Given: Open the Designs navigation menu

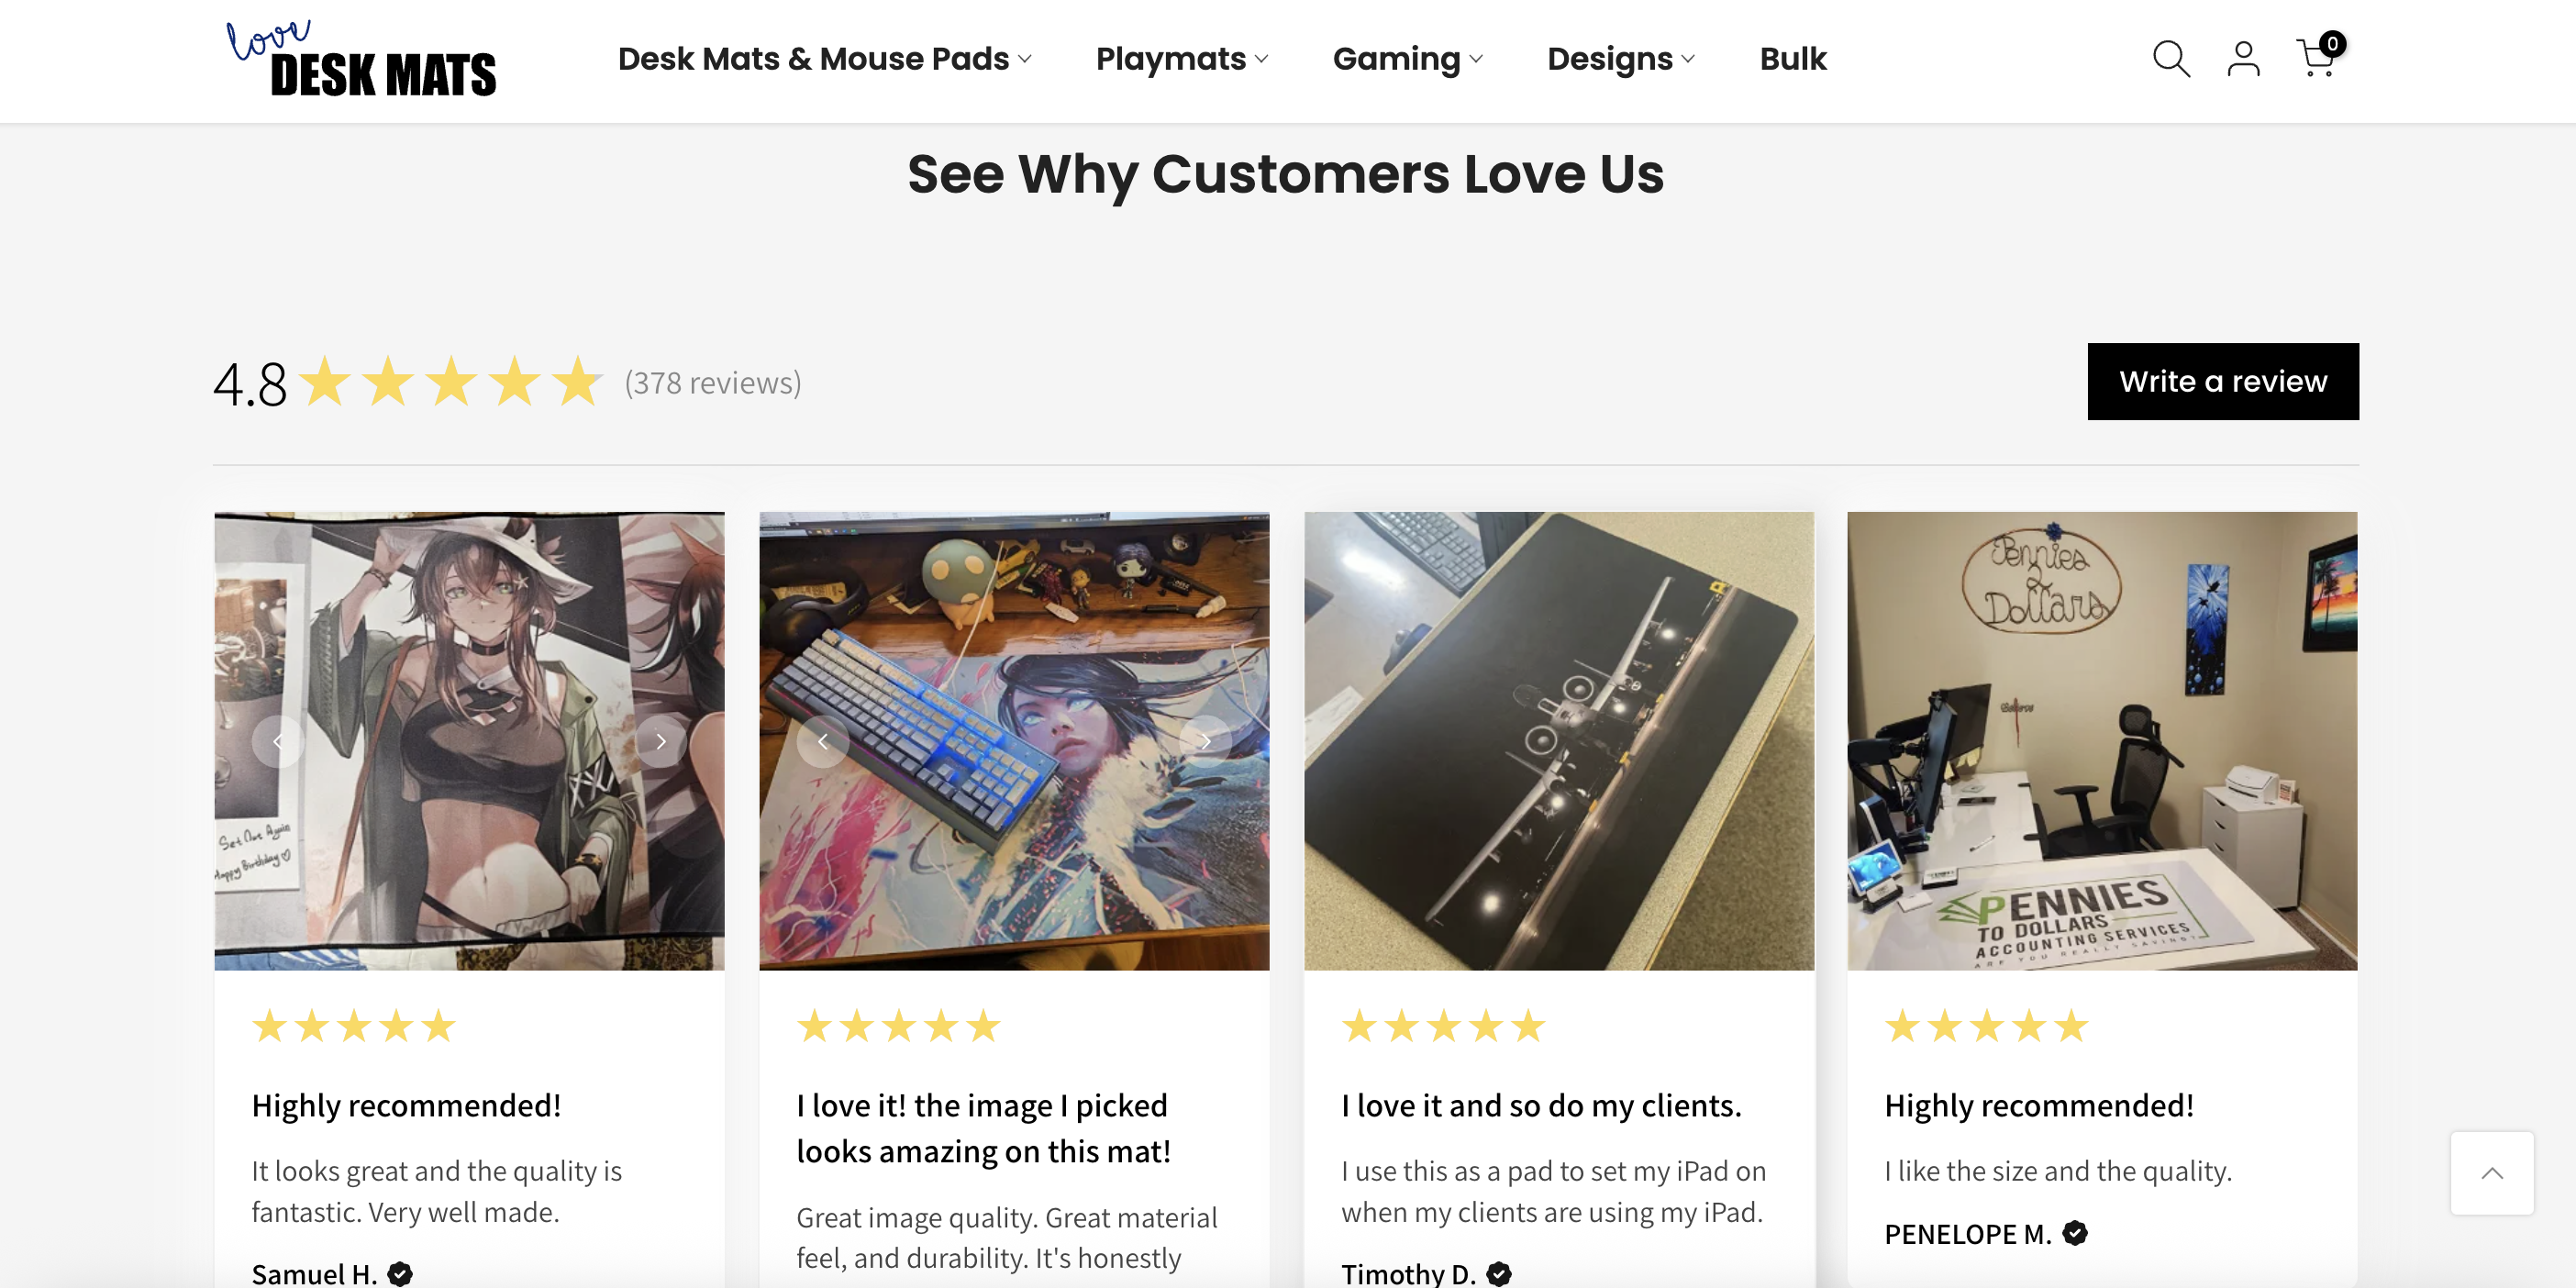Looking at the screenshot, I should (1620, 59).
